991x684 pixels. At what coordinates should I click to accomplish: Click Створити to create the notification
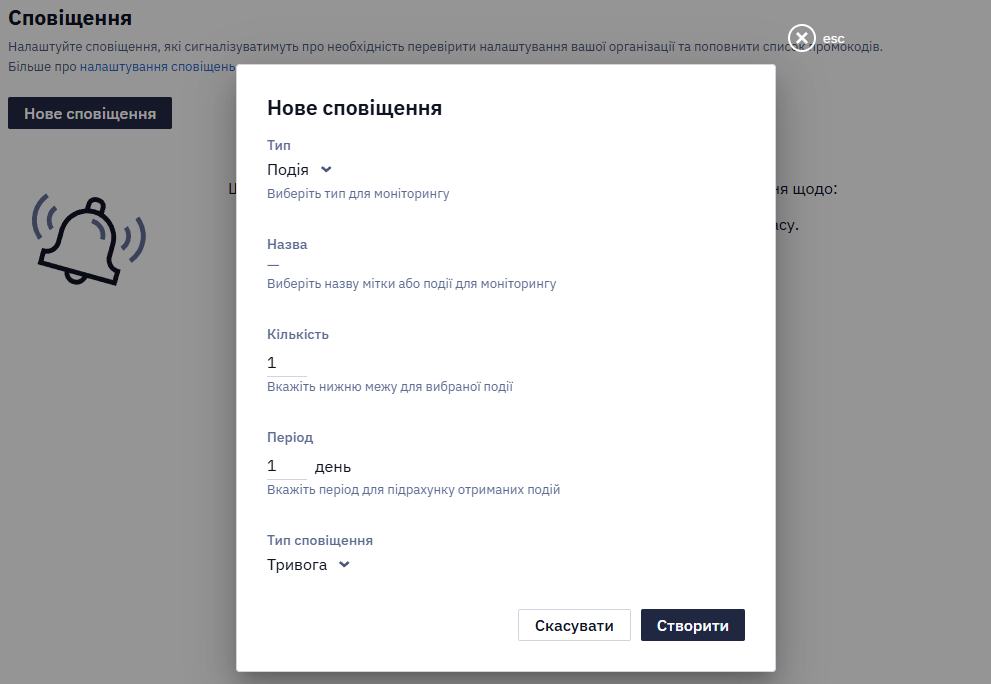pyautogui.click(x=693, y=625)
